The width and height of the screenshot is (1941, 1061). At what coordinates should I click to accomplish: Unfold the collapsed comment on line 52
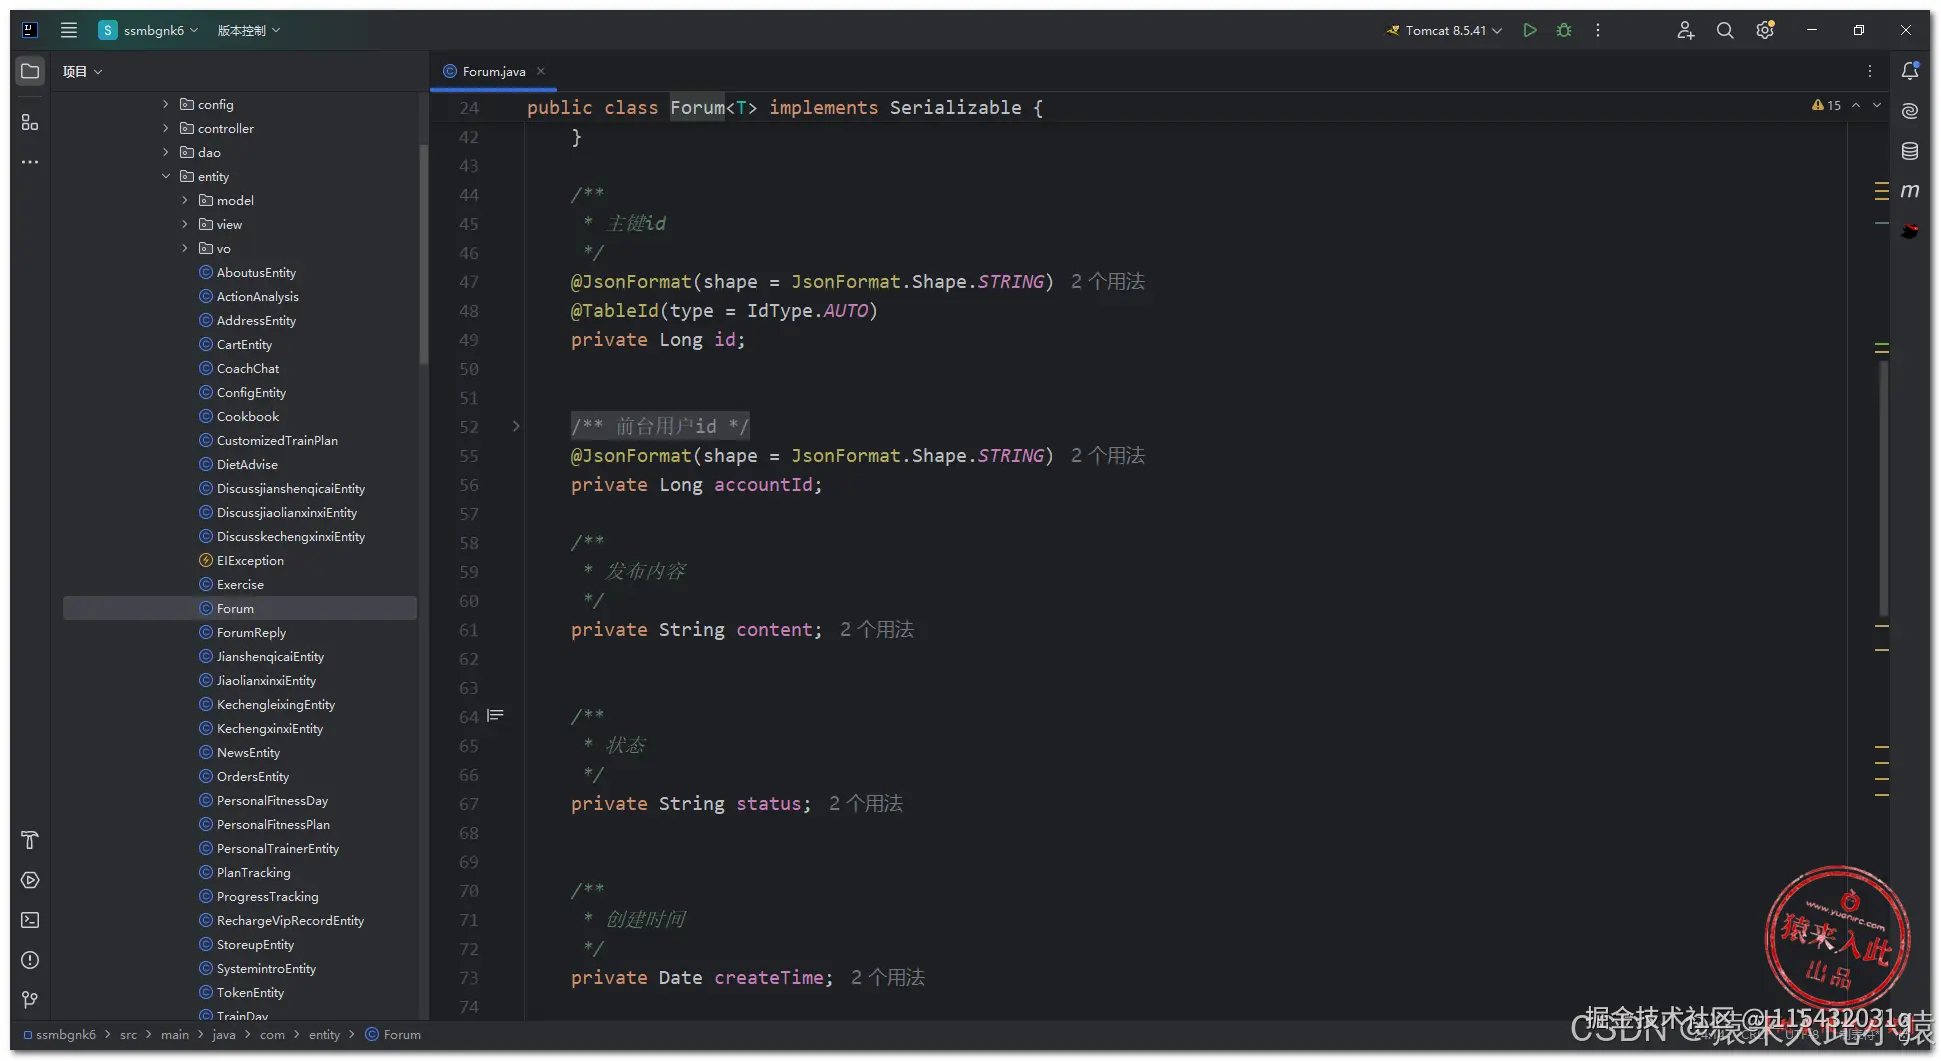pos(516,426)
